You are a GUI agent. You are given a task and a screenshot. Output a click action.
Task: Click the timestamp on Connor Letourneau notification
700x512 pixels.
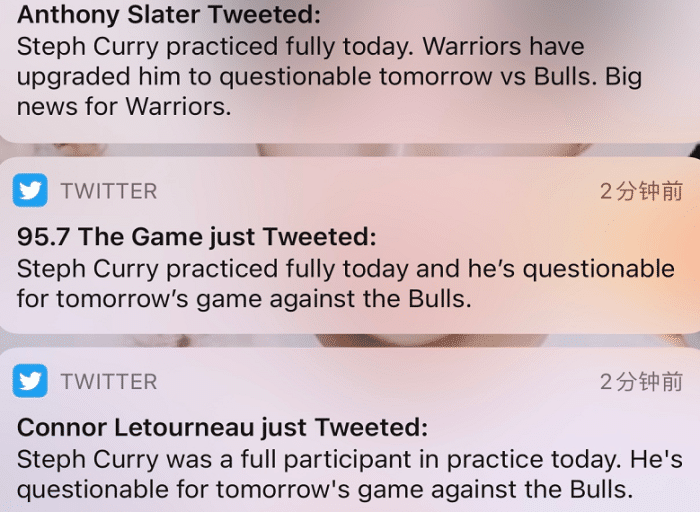641,382
